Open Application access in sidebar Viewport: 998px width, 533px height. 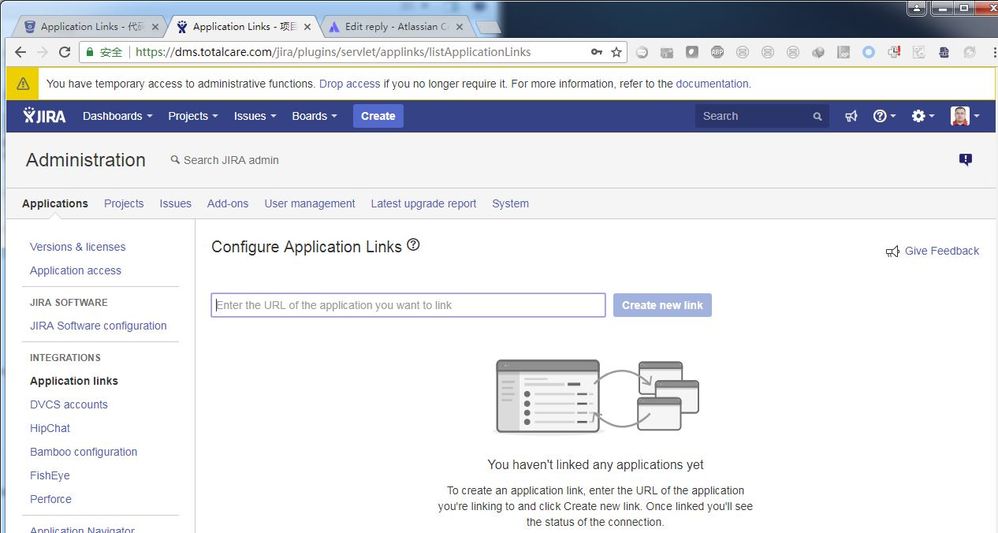click(75, 271)
